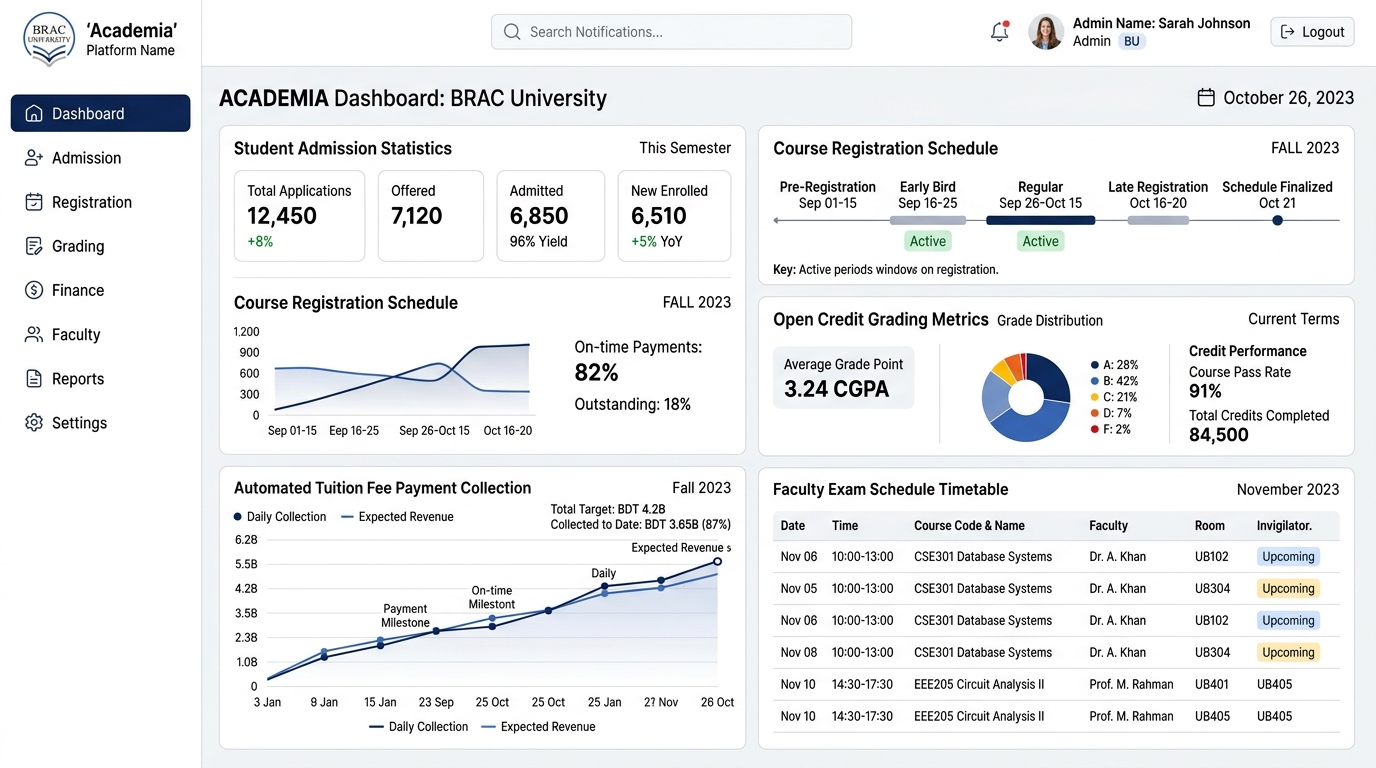Click the "UB401" room cell
Image resolution: width=1376 pixels, height=768 pixels.
pyautogui.click(x=1213, y=685)
